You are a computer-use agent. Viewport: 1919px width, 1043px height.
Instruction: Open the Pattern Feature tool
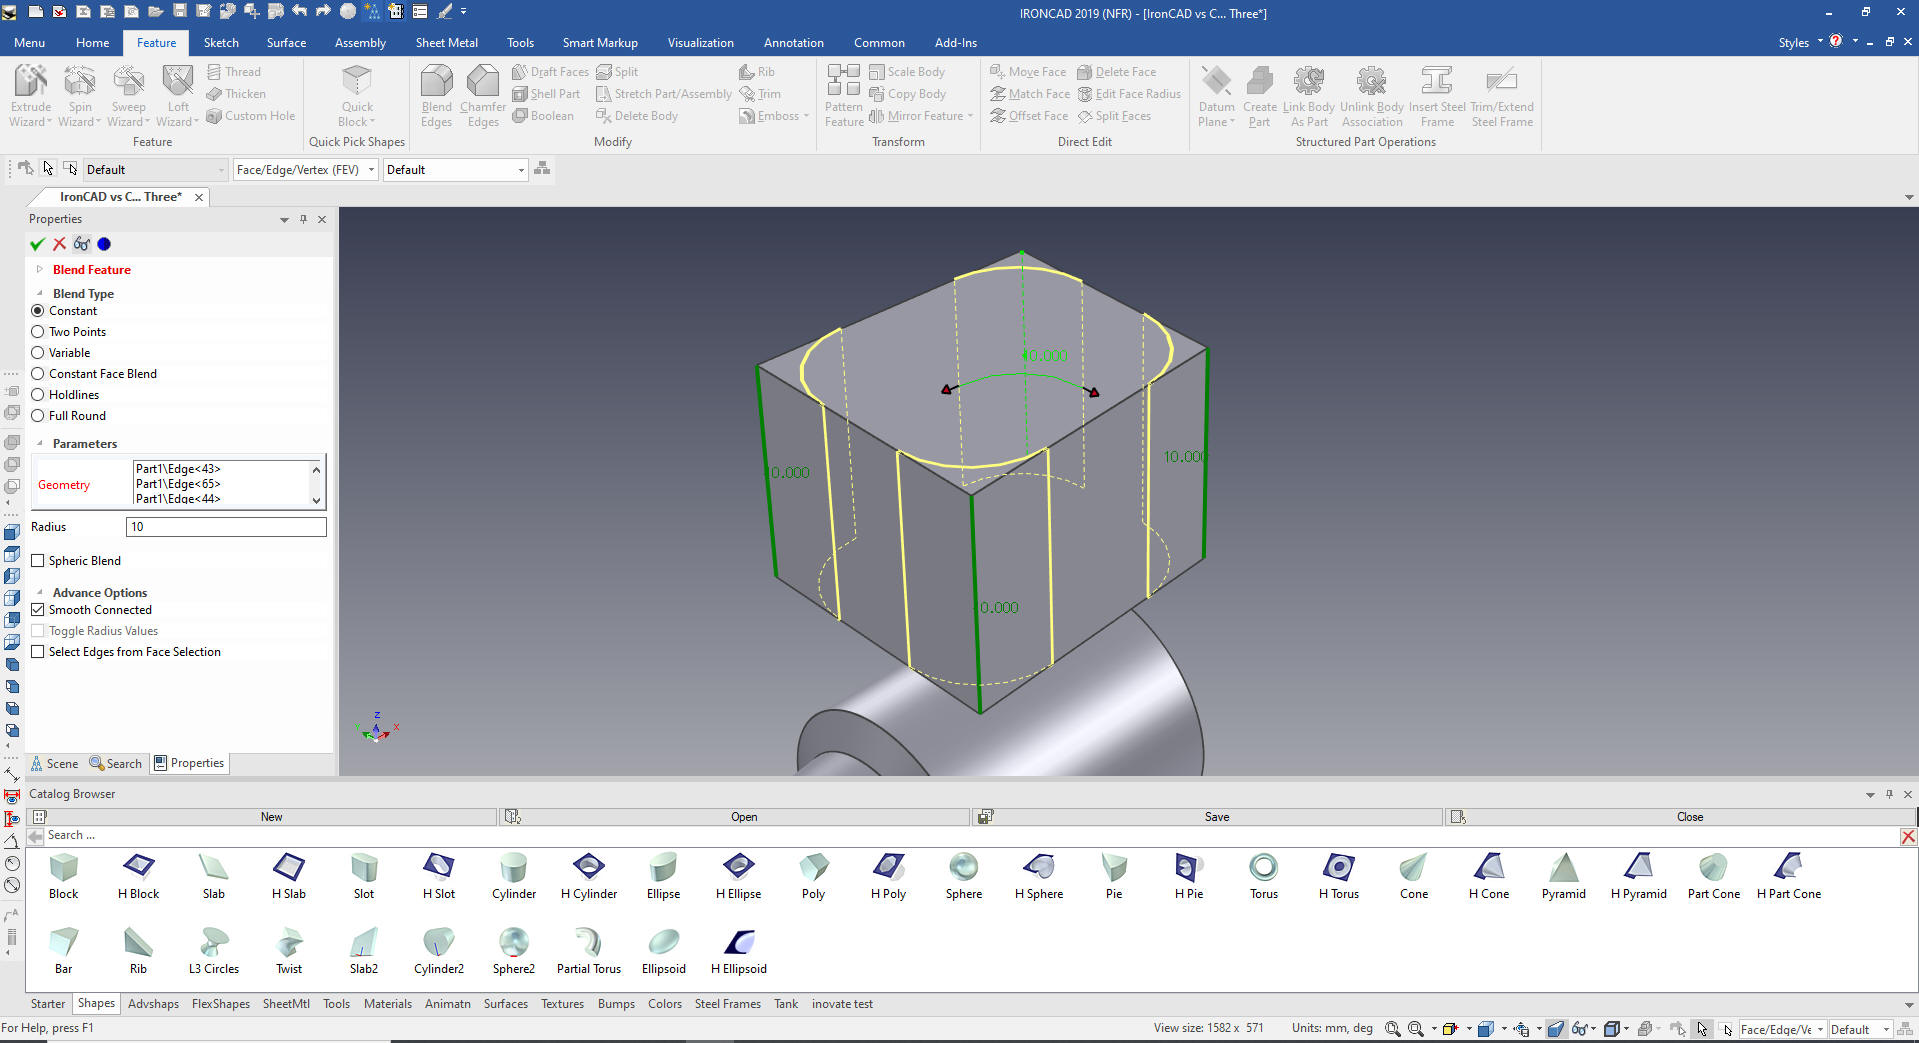[x=843, y=82]
